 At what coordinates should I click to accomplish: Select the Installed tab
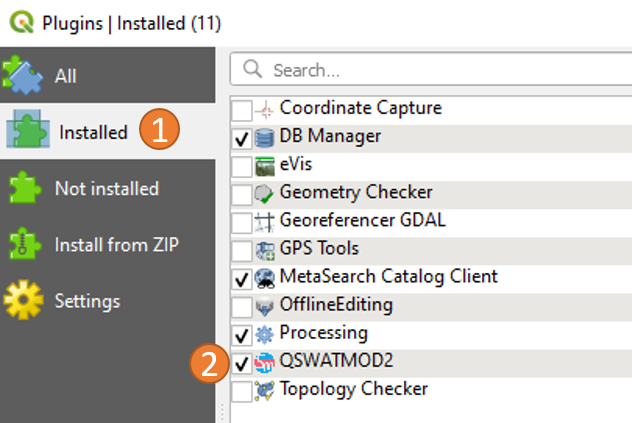coord(108,130)
